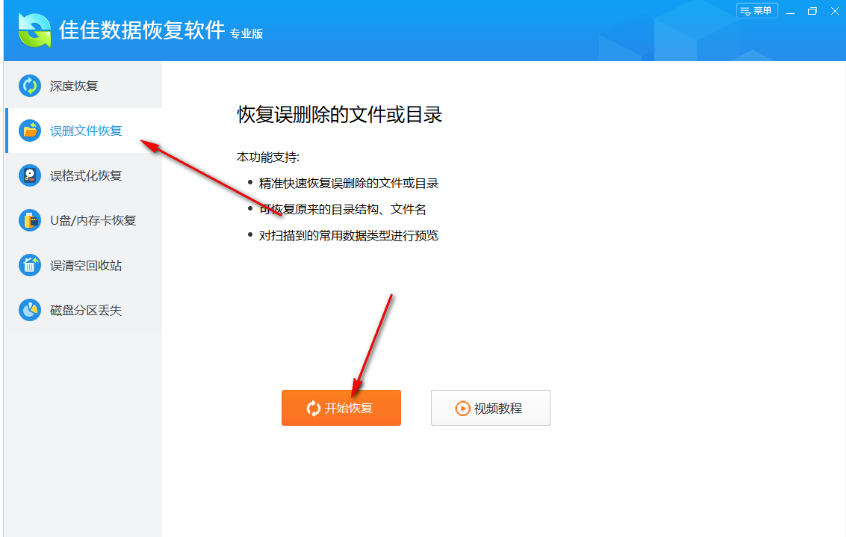The width and height of the screenshot is (846, 537).
Task: Click the text 本功能支持:
Action: pyautogui.click(x=268, y=157)
